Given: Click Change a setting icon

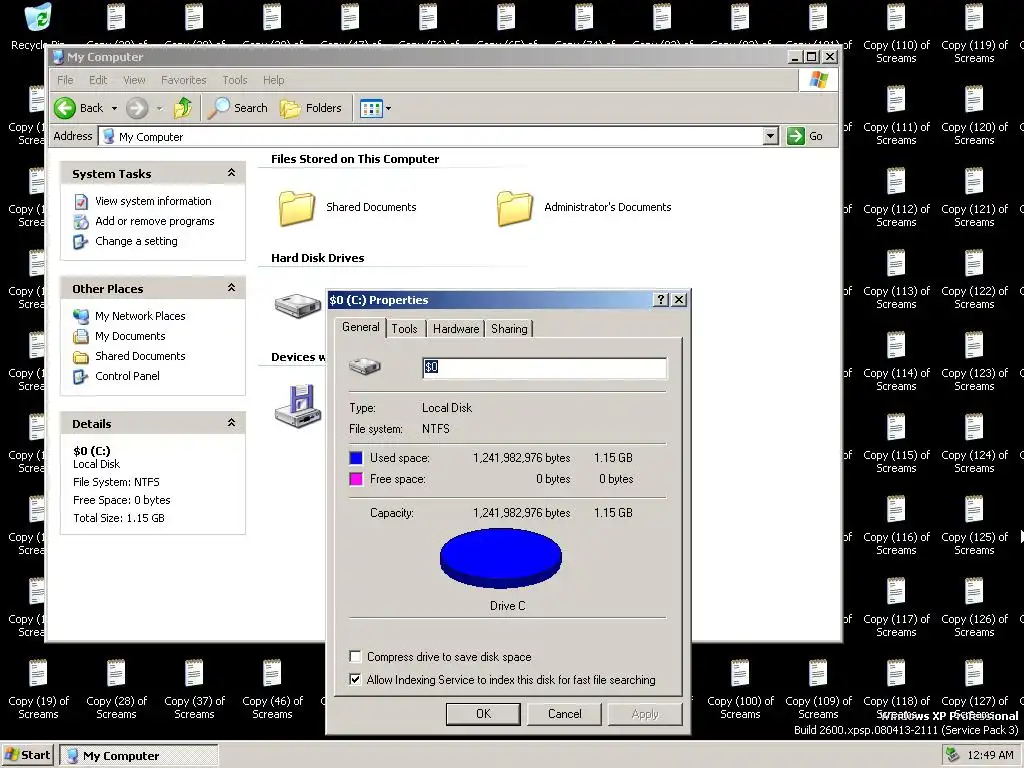Looking at the screenshot, I should point(81,242).
